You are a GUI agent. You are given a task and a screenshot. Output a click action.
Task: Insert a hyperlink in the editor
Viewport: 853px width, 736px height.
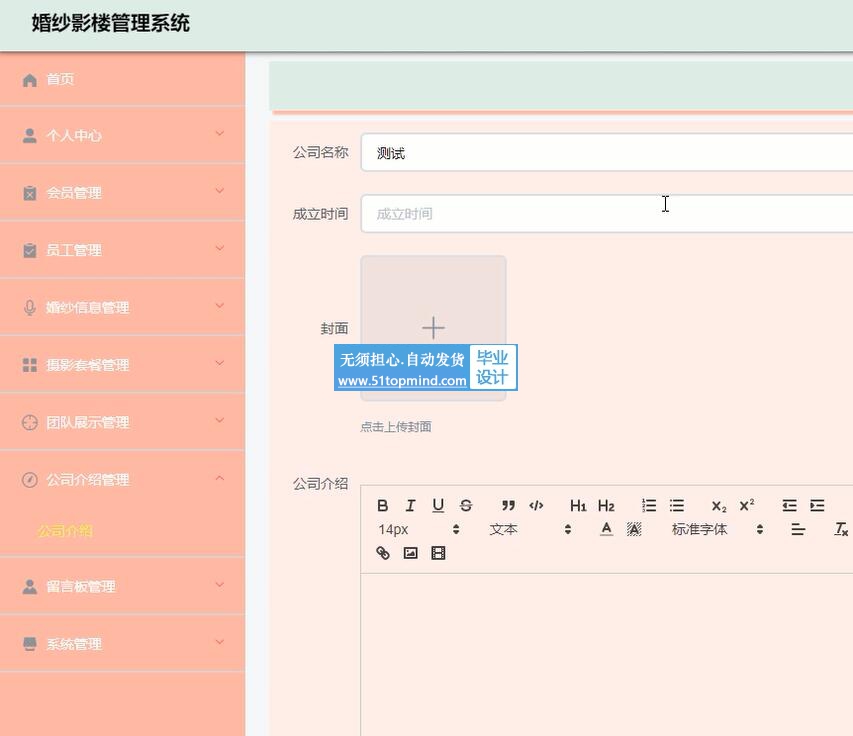(x=383, y=553)
